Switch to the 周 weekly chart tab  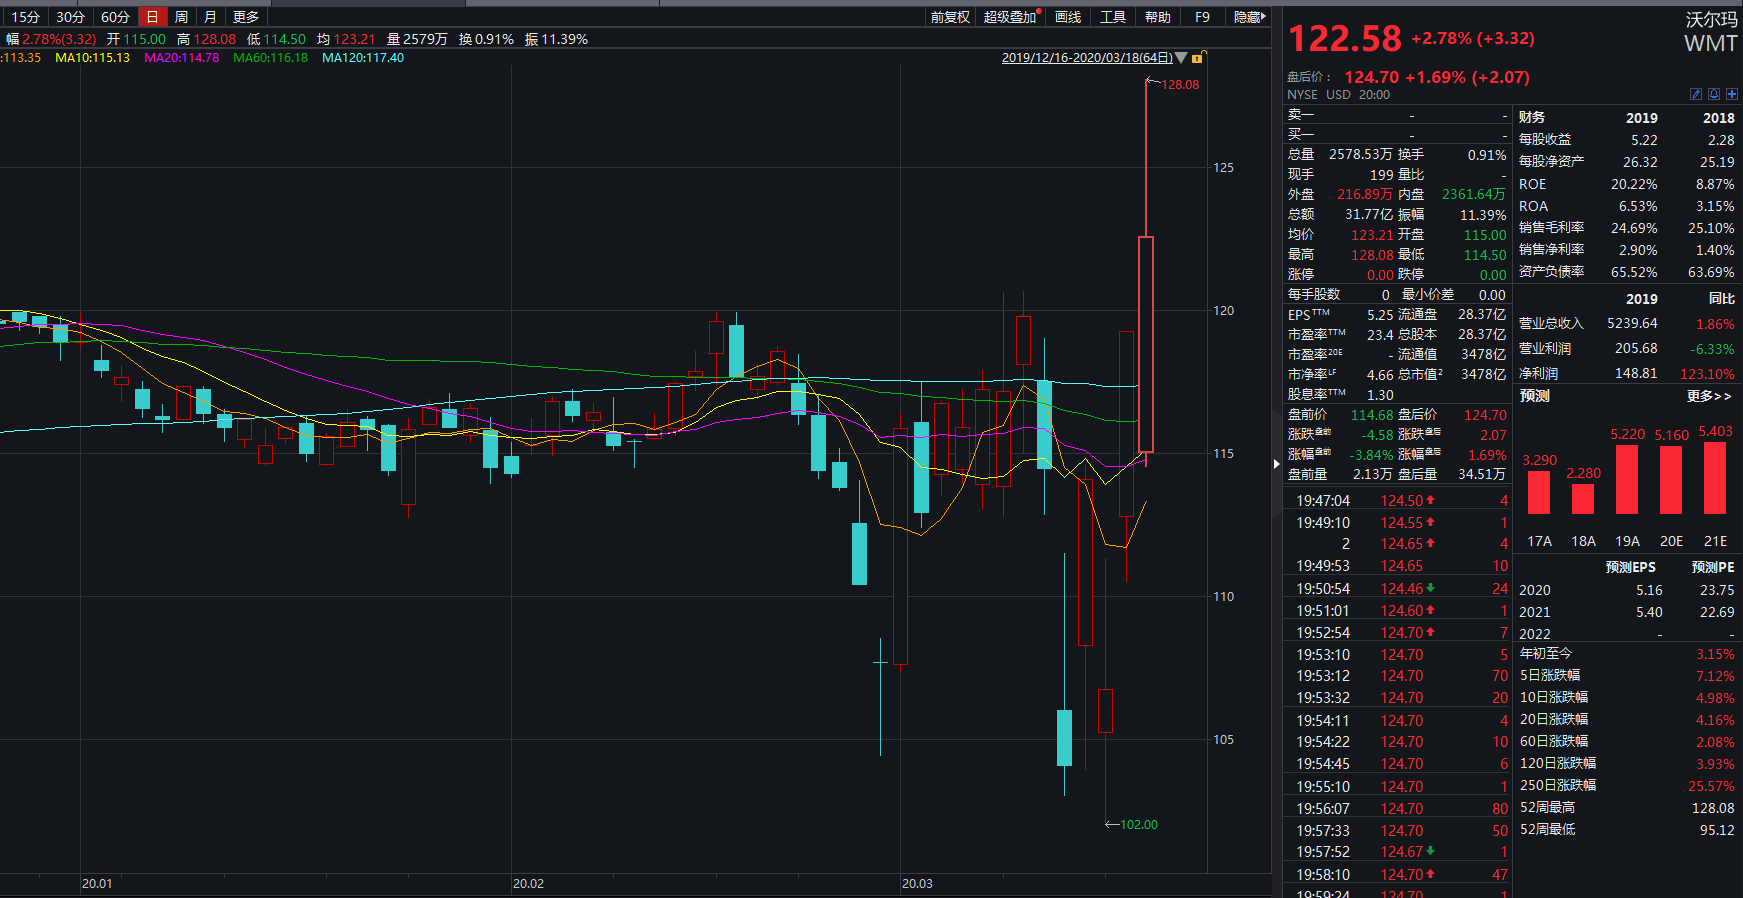(x=181, y=17)
